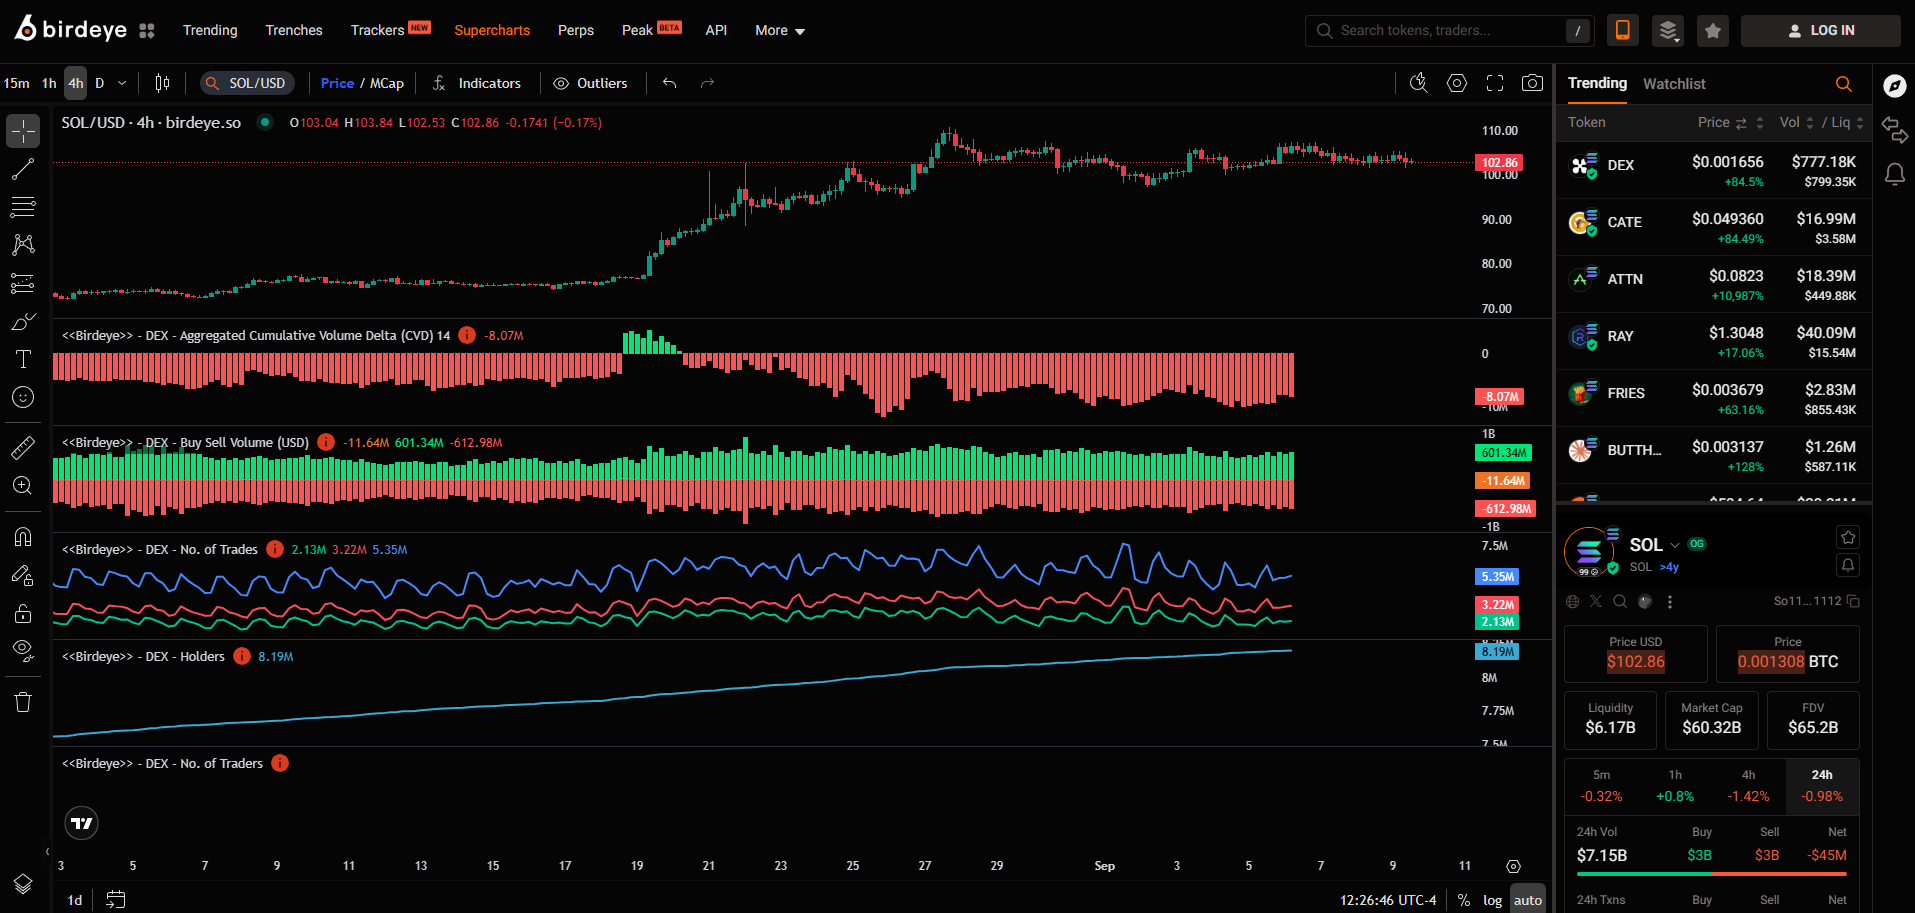This screenshot has width=1915, height=913.
Task: Choose the chart patterns drawing tool
Action: (23, 245)
